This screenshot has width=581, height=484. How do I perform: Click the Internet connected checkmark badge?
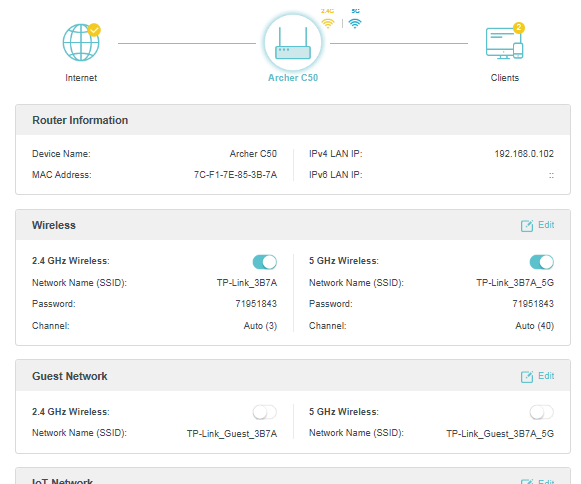point(94,30)
